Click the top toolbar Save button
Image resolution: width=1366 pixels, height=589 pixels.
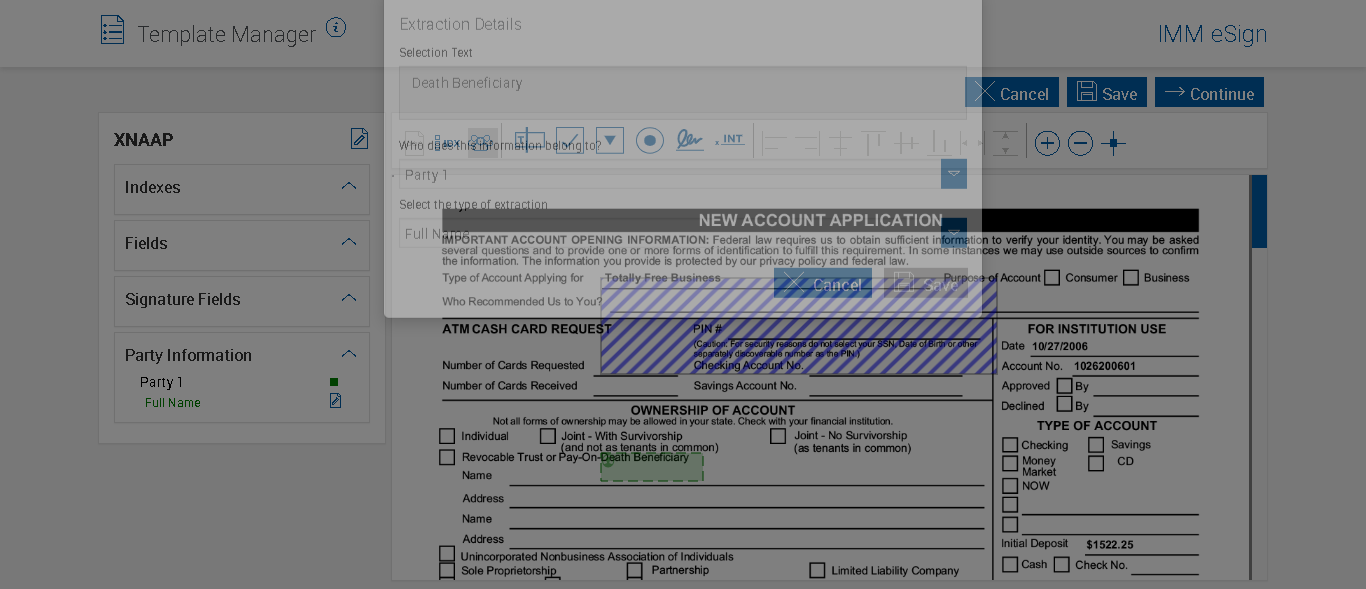click(1106, 93)
